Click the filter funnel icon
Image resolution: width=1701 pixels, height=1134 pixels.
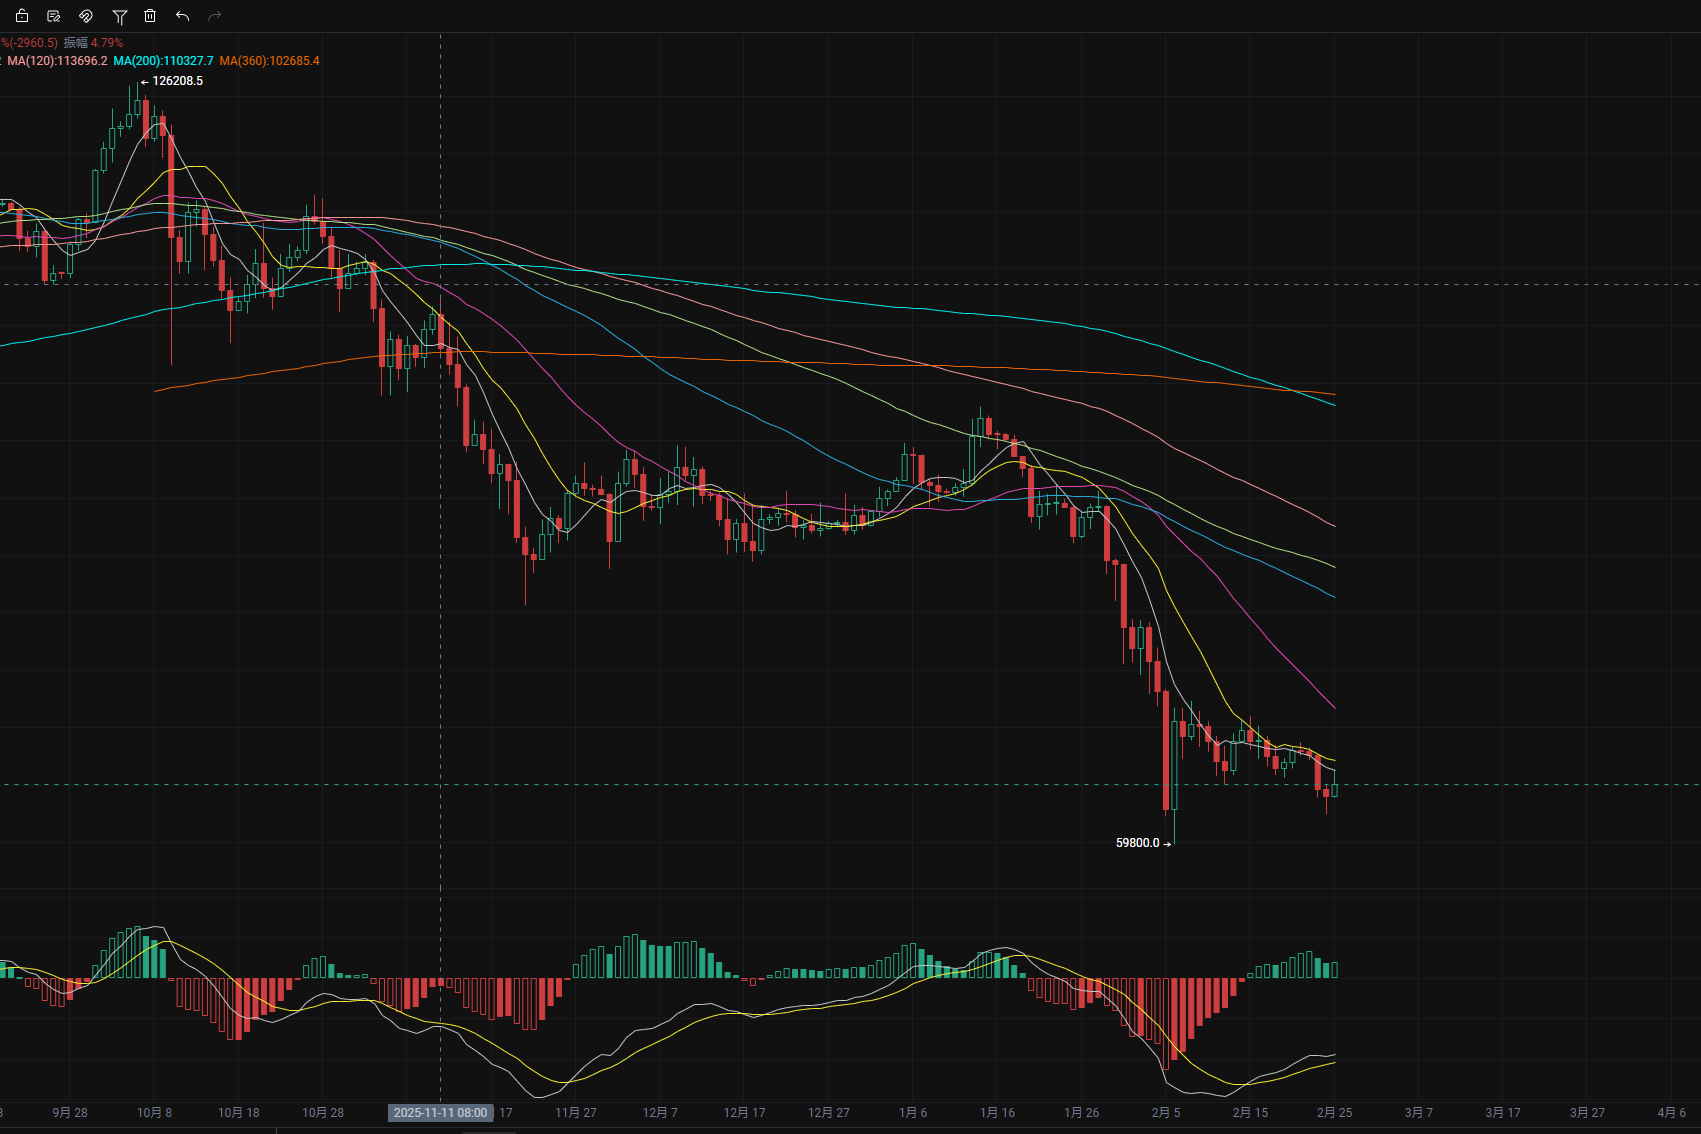pyautogui.click(x=119, y=16)
